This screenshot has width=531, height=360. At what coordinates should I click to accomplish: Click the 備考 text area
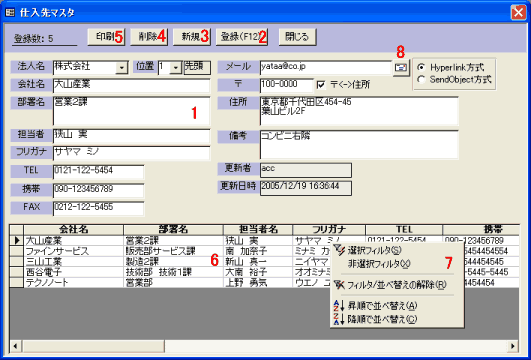tap(359, 144)
